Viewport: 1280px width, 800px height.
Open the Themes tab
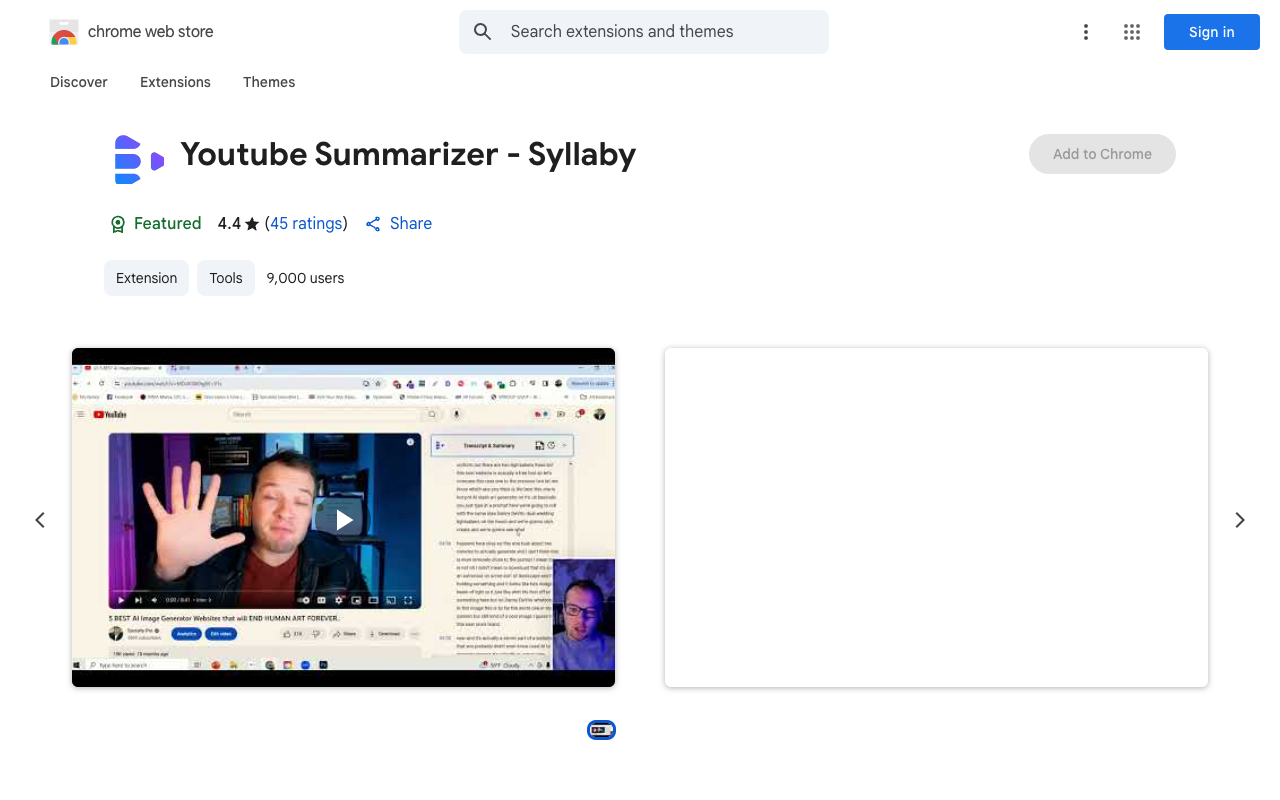click(x=269, y=82)
